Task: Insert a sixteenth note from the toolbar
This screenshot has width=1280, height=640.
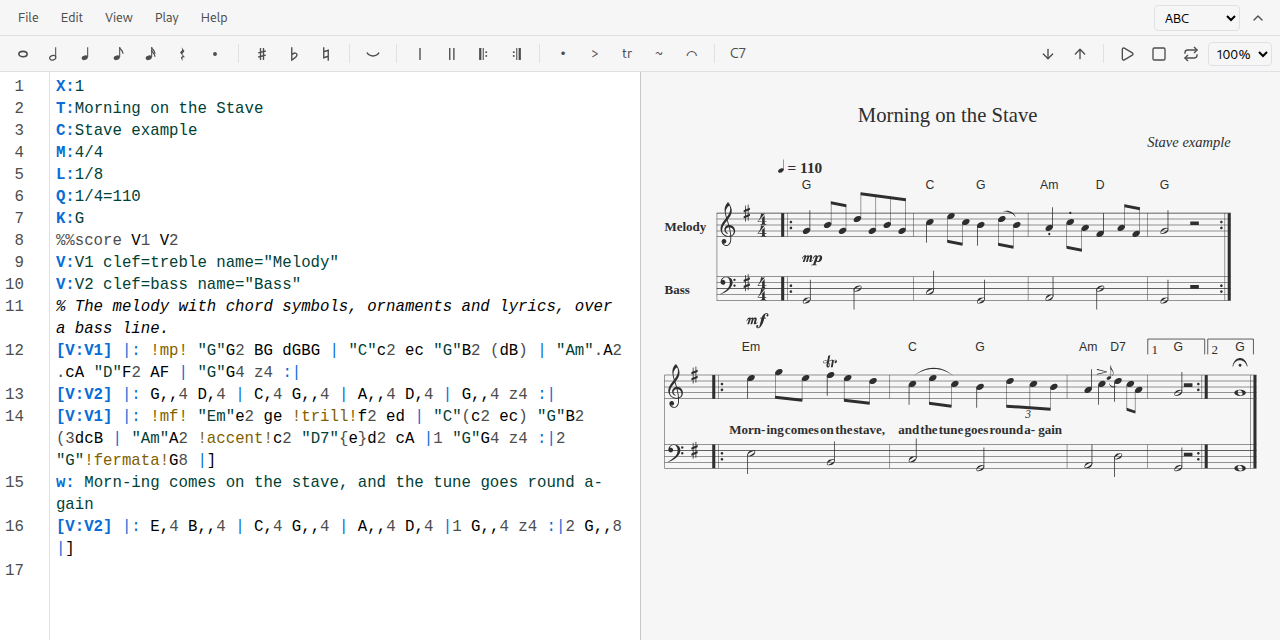Action: pyautogui.click(x=150, y=54)
